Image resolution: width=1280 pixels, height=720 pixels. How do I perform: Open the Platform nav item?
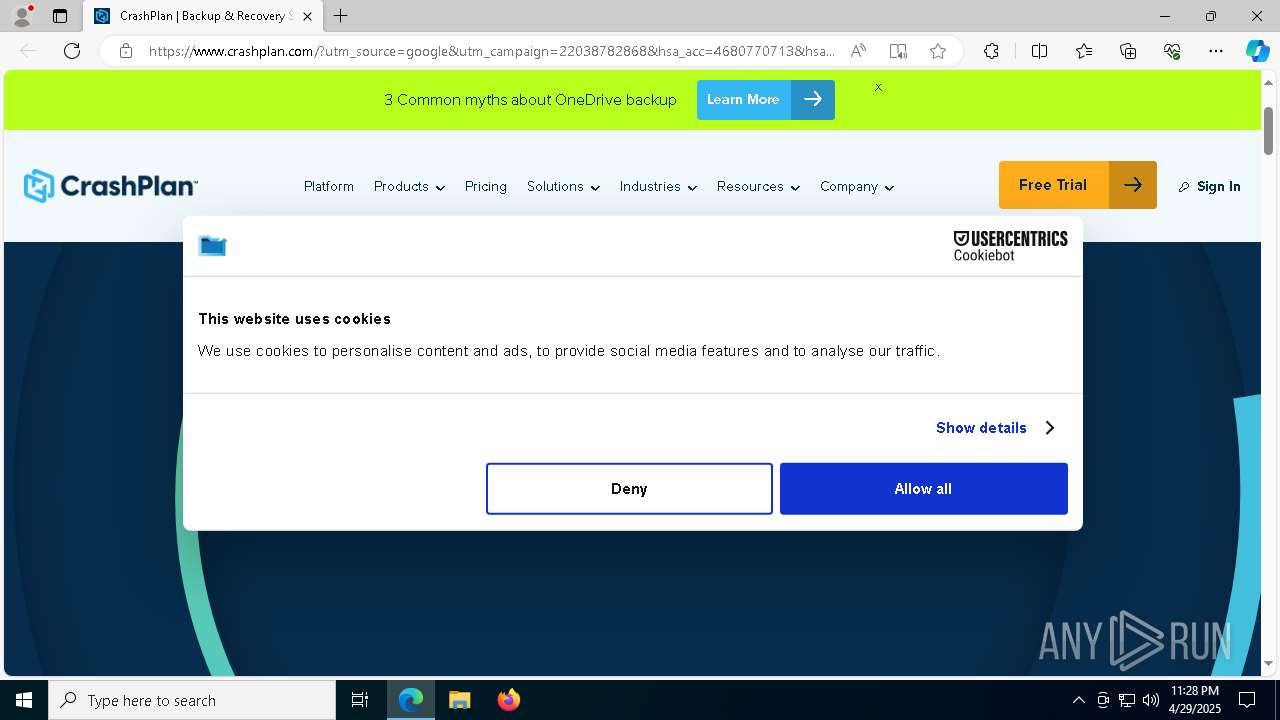(x=329, y=186)
